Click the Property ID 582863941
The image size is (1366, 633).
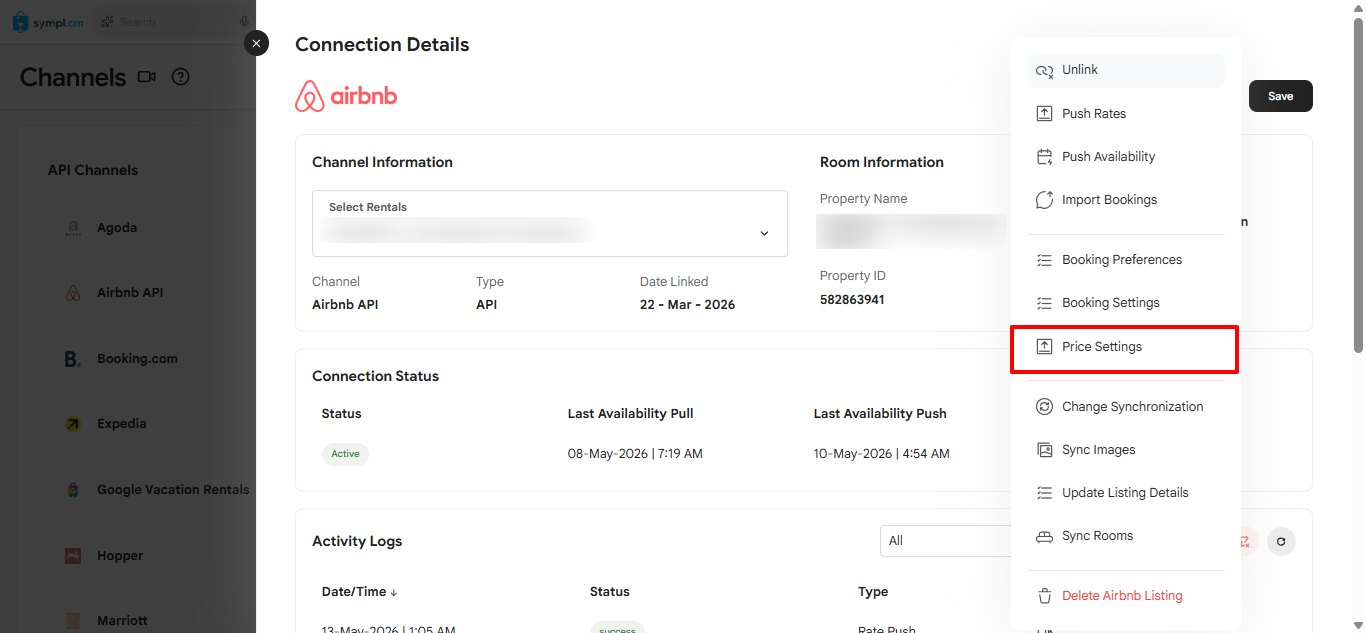pos(852,300)
